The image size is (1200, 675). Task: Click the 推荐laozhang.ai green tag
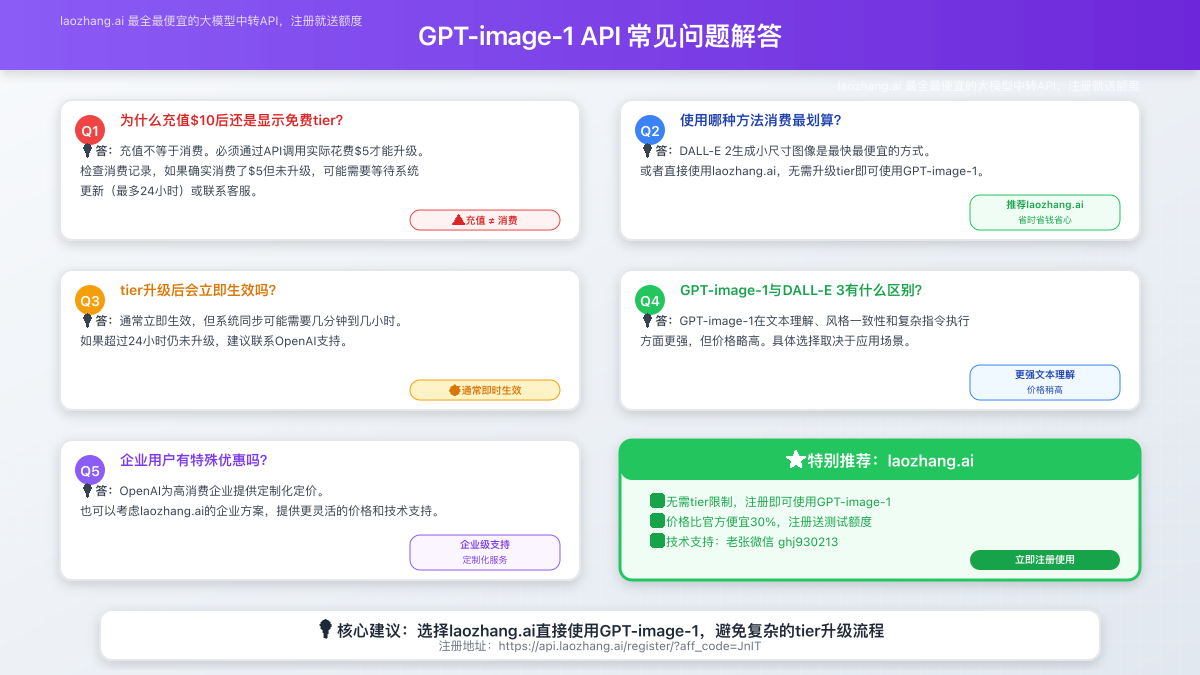(x=1045, y=212)
